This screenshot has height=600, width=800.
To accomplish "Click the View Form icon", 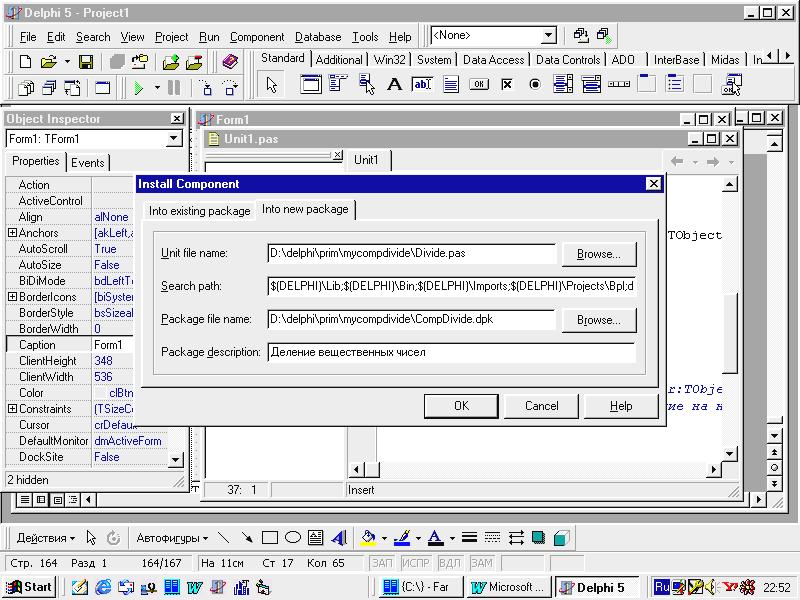I will tap(49, 88).
